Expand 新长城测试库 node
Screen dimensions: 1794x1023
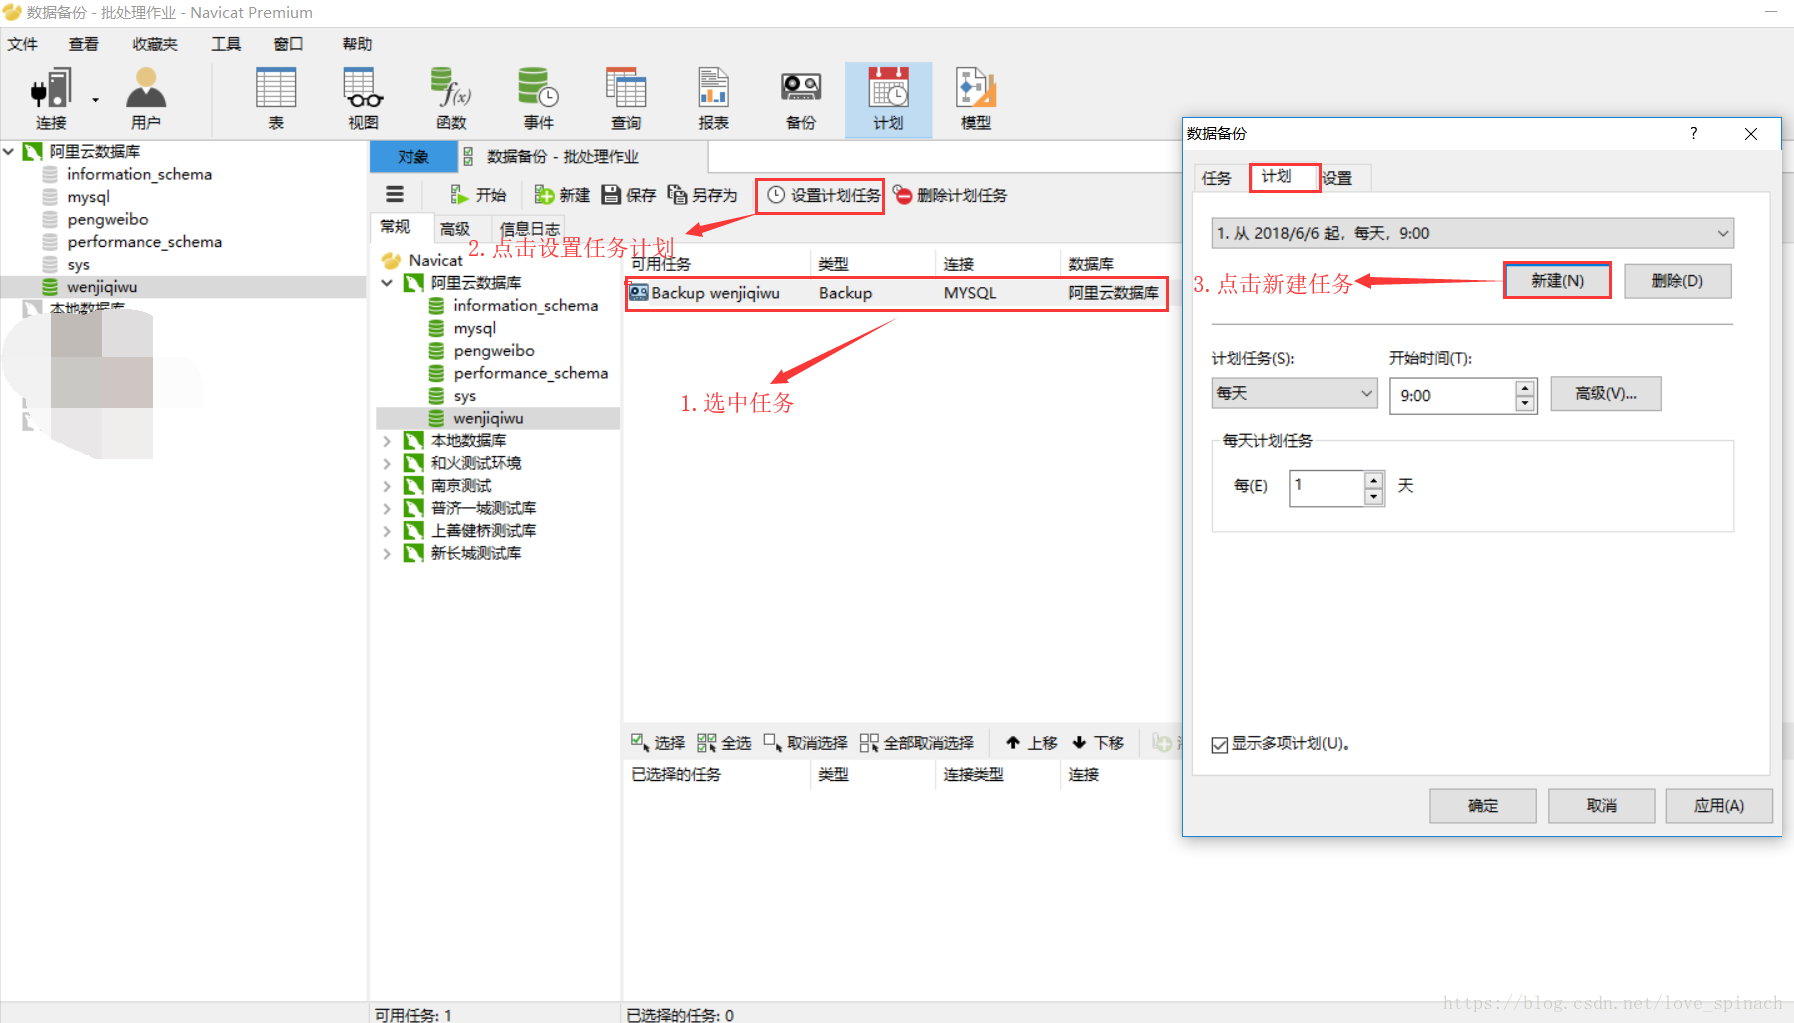[x=387, y=553]
